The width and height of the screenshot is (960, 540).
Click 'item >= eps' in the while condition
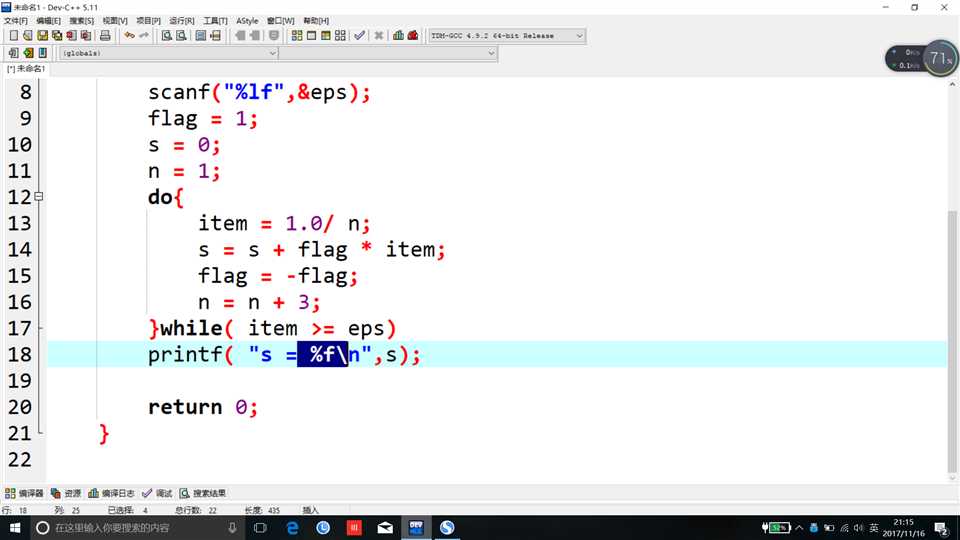click(x=315, y=329)
